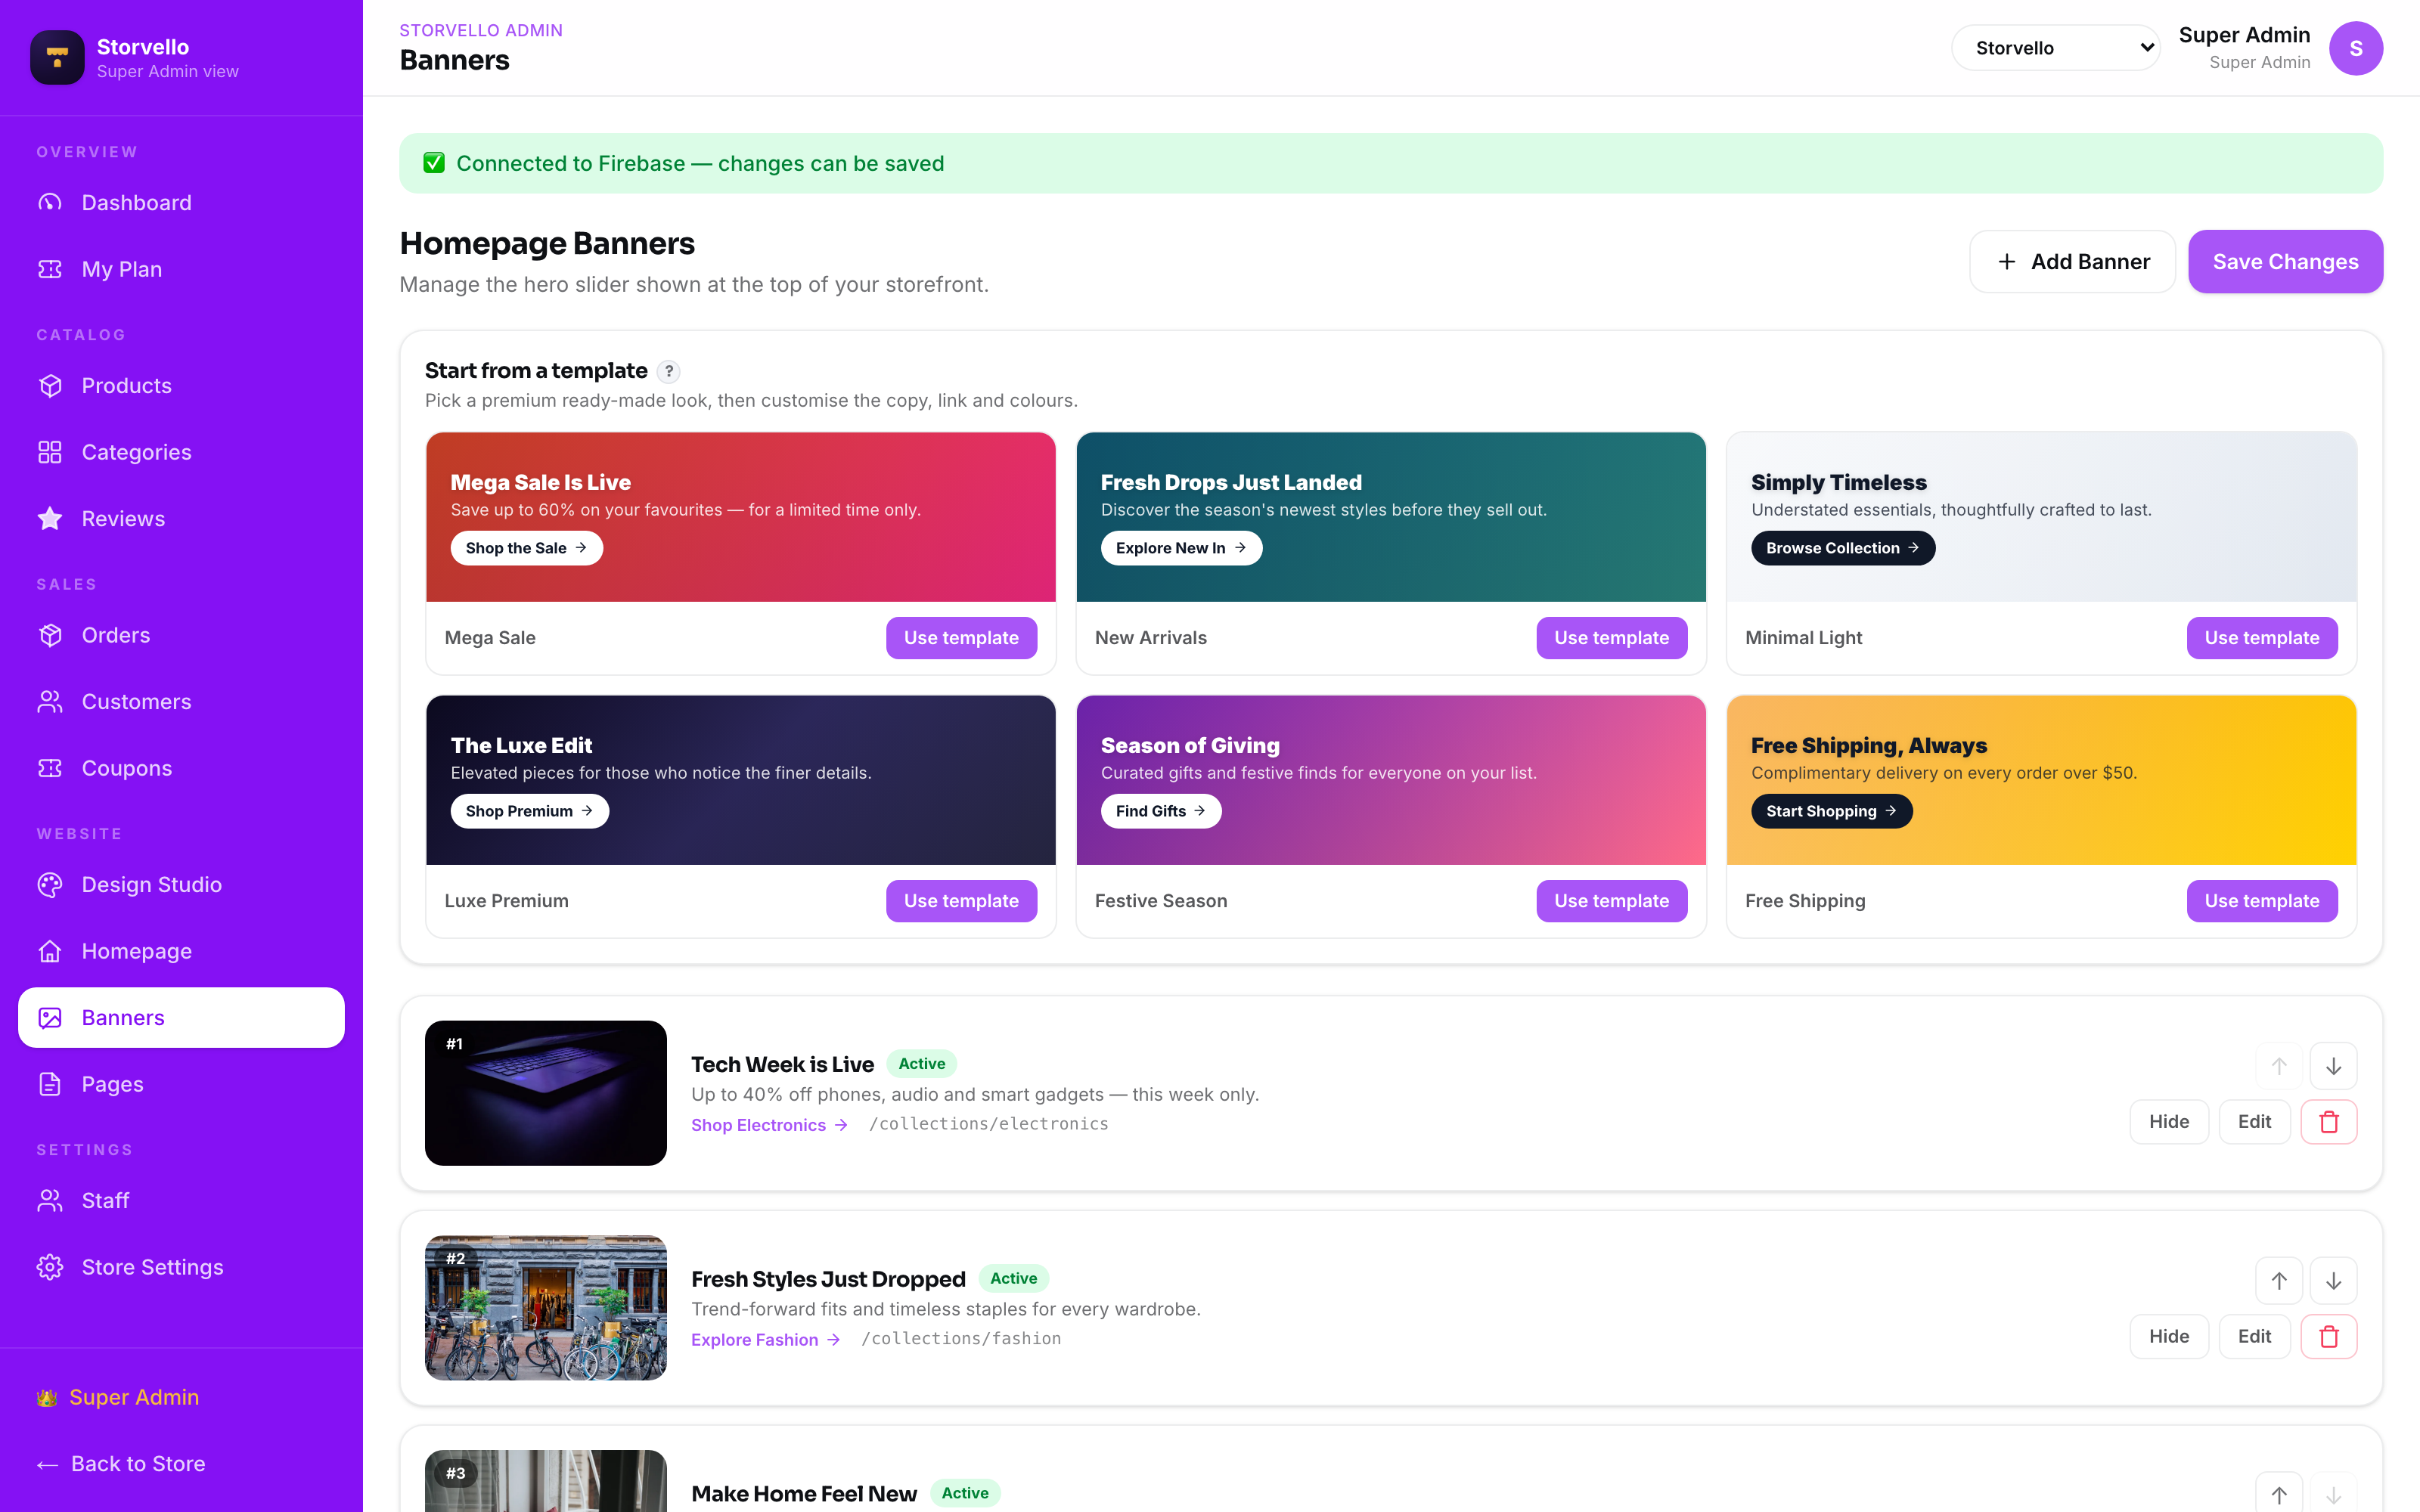Click the Coupons ticket icon
Screen dimensions: 2420x1512
tap(50, 768)
